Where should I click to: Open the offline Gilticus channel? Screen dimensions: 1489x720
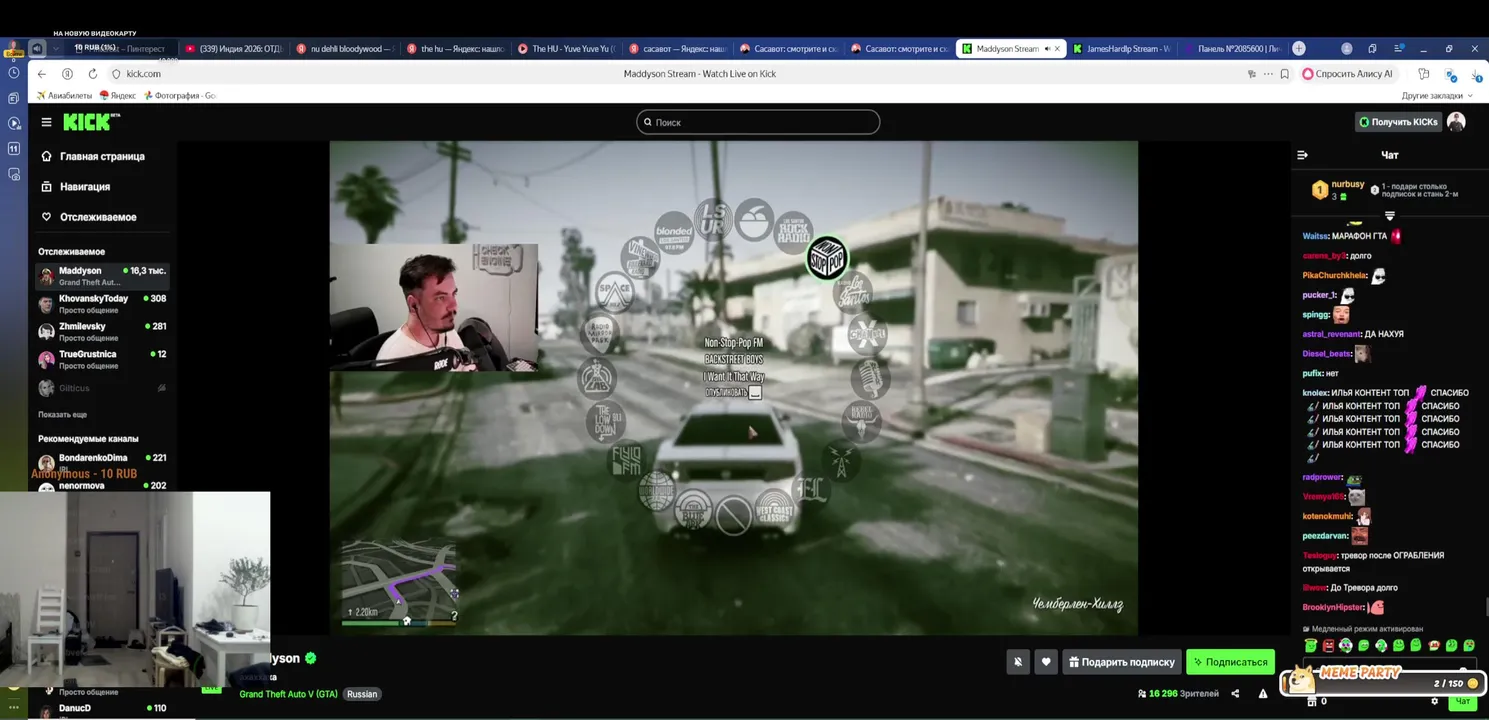(x=102, y=388)
